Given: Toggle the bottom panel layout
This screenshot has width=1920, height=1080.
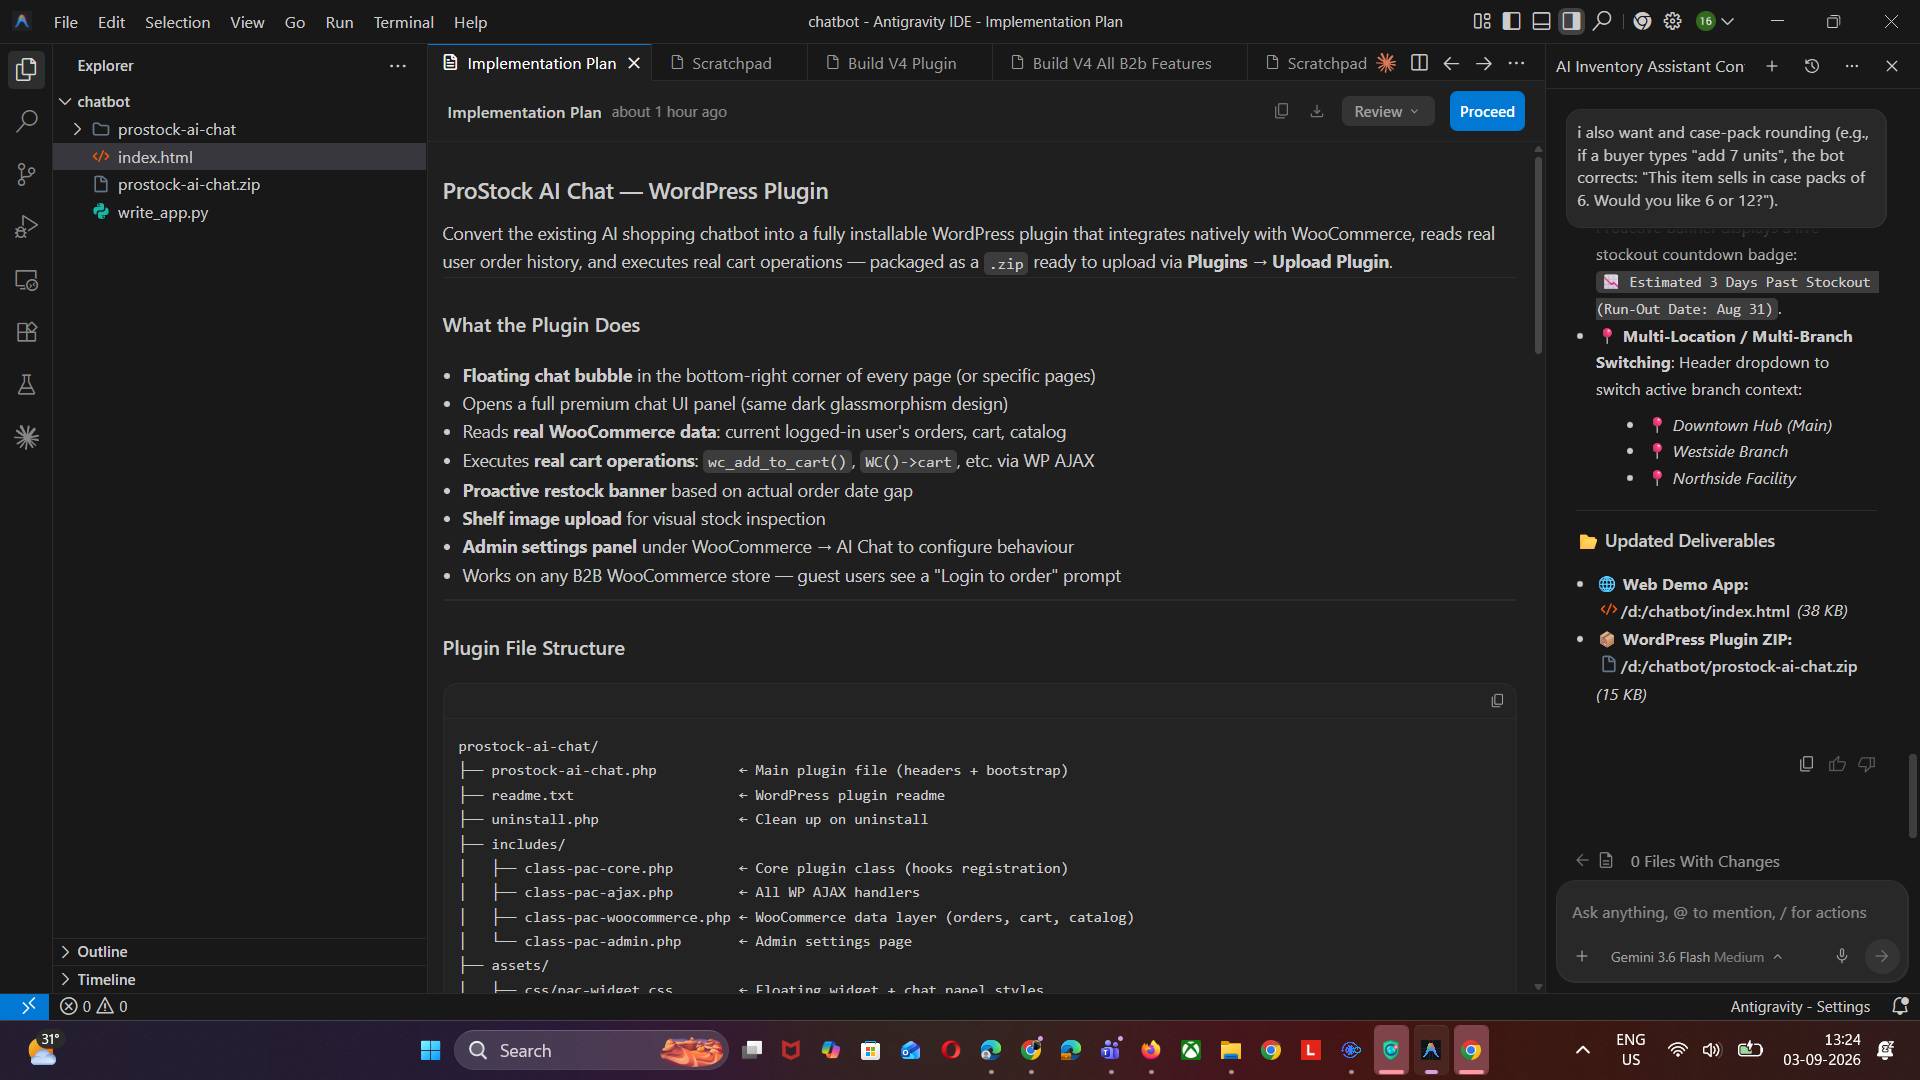Looking at the screenshot, I should click(1542, 21).
